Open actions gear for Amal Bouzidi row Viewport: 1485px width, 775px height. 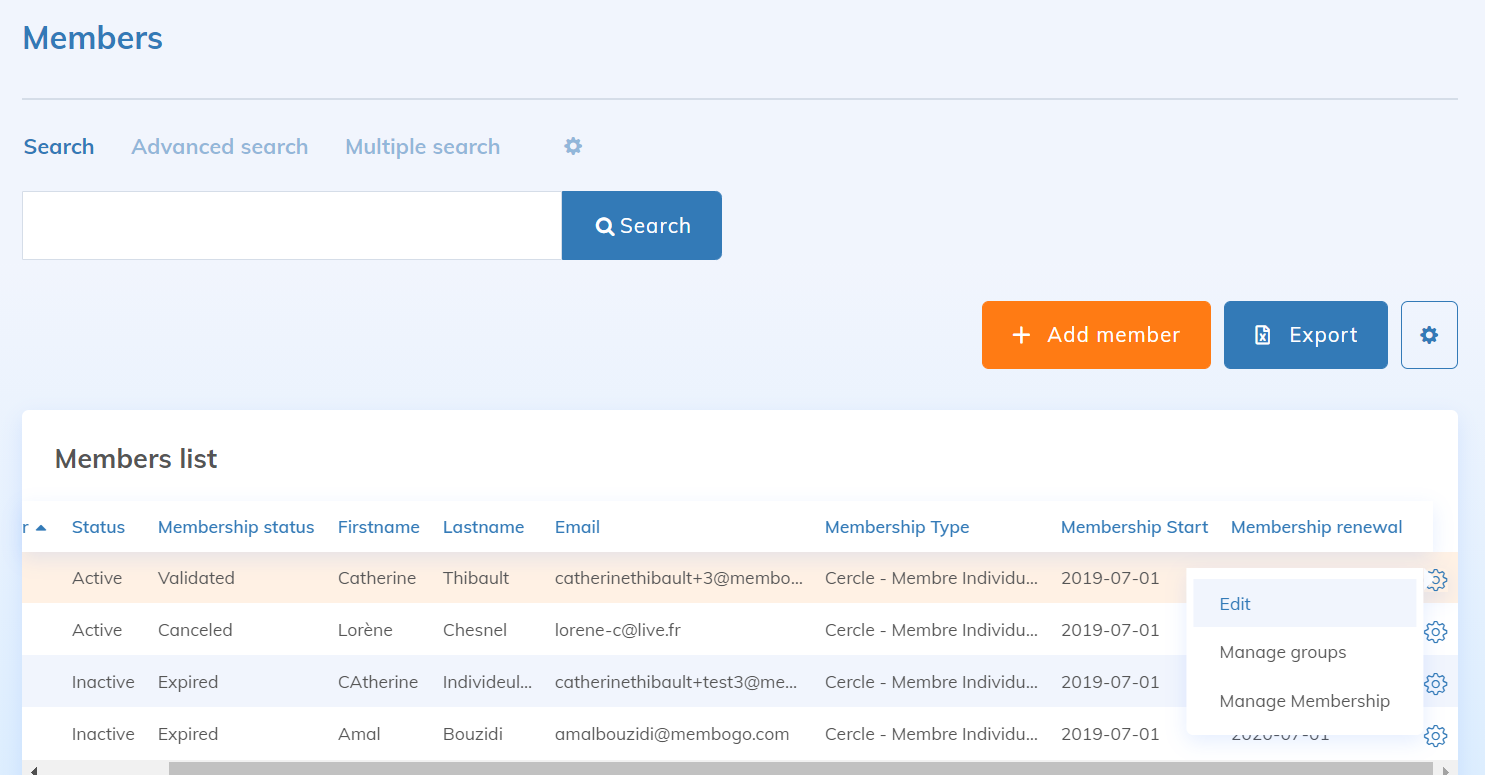click(x=1435, y=736)
